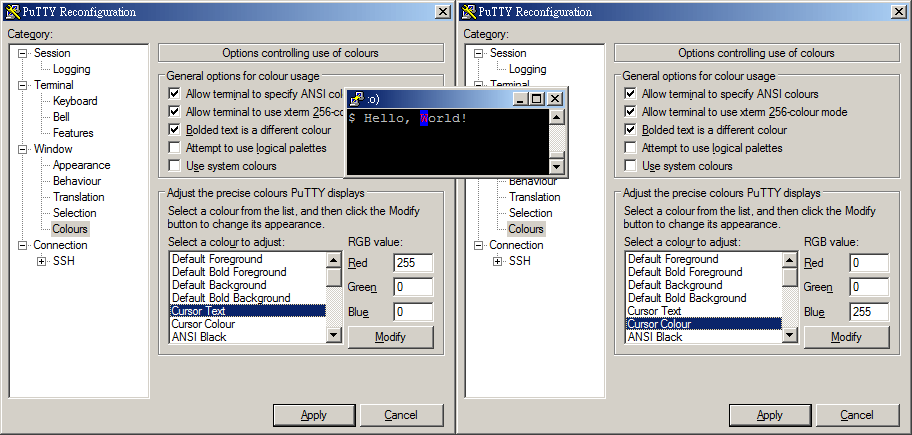The height and width of the screenshot is (435, 912).
Task: Click the Green value field in left dialog
Action: (x=413, y=287)
